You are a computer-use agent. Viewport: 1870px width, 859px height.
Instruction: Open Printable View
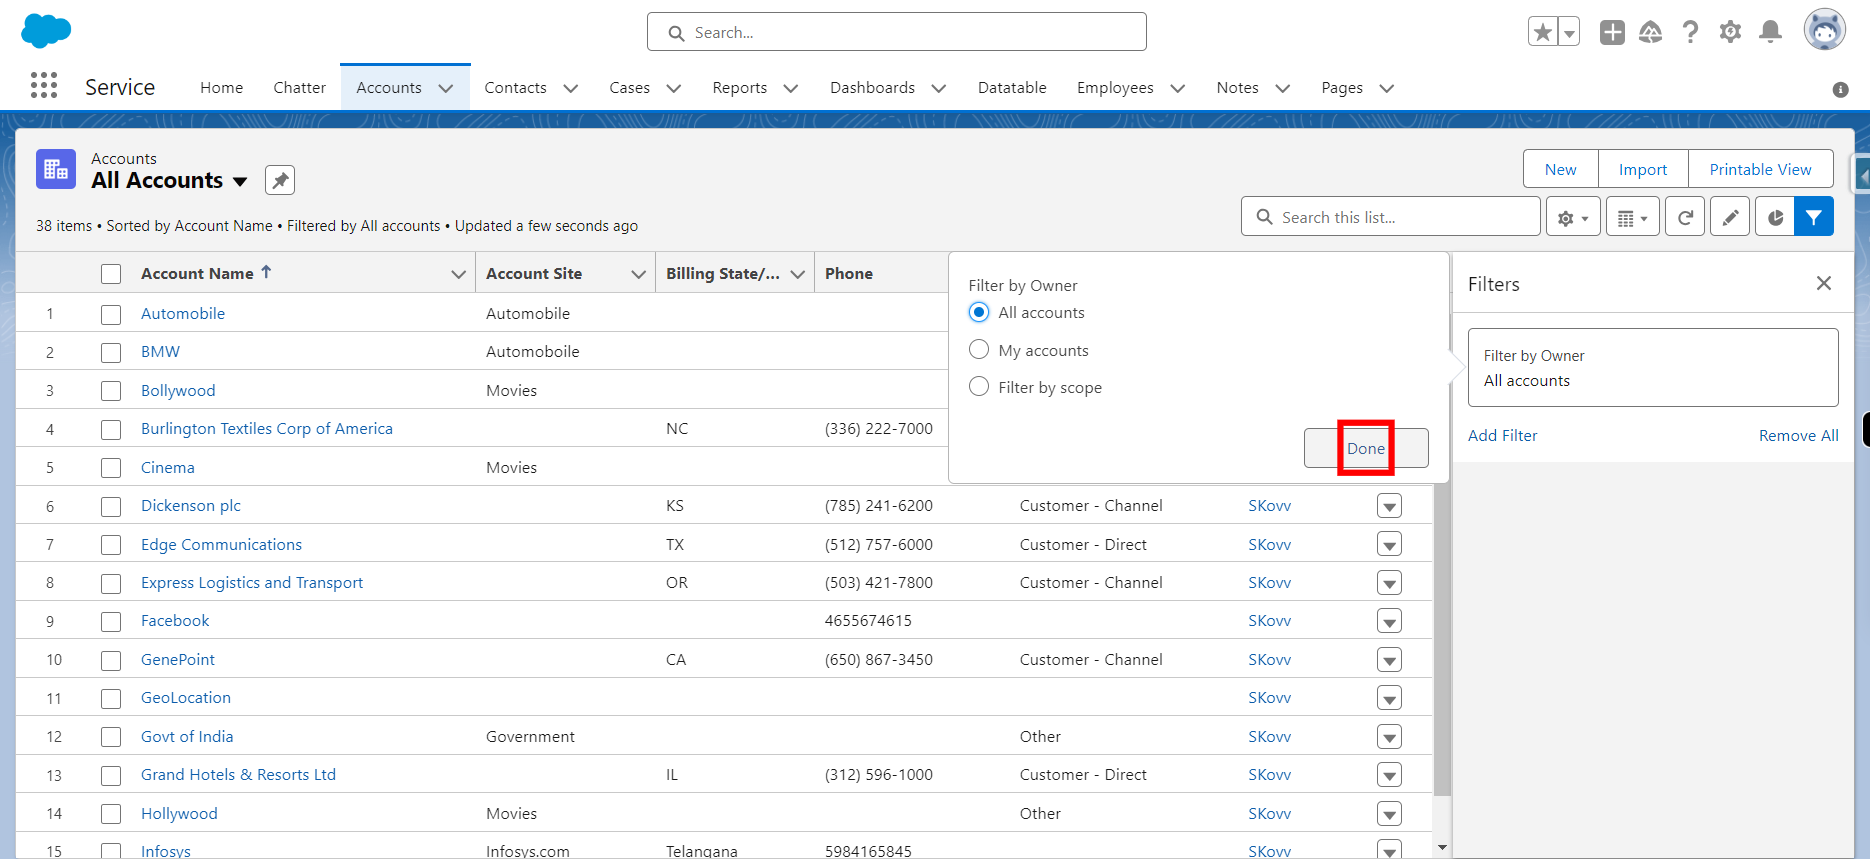pos(1760,169)
